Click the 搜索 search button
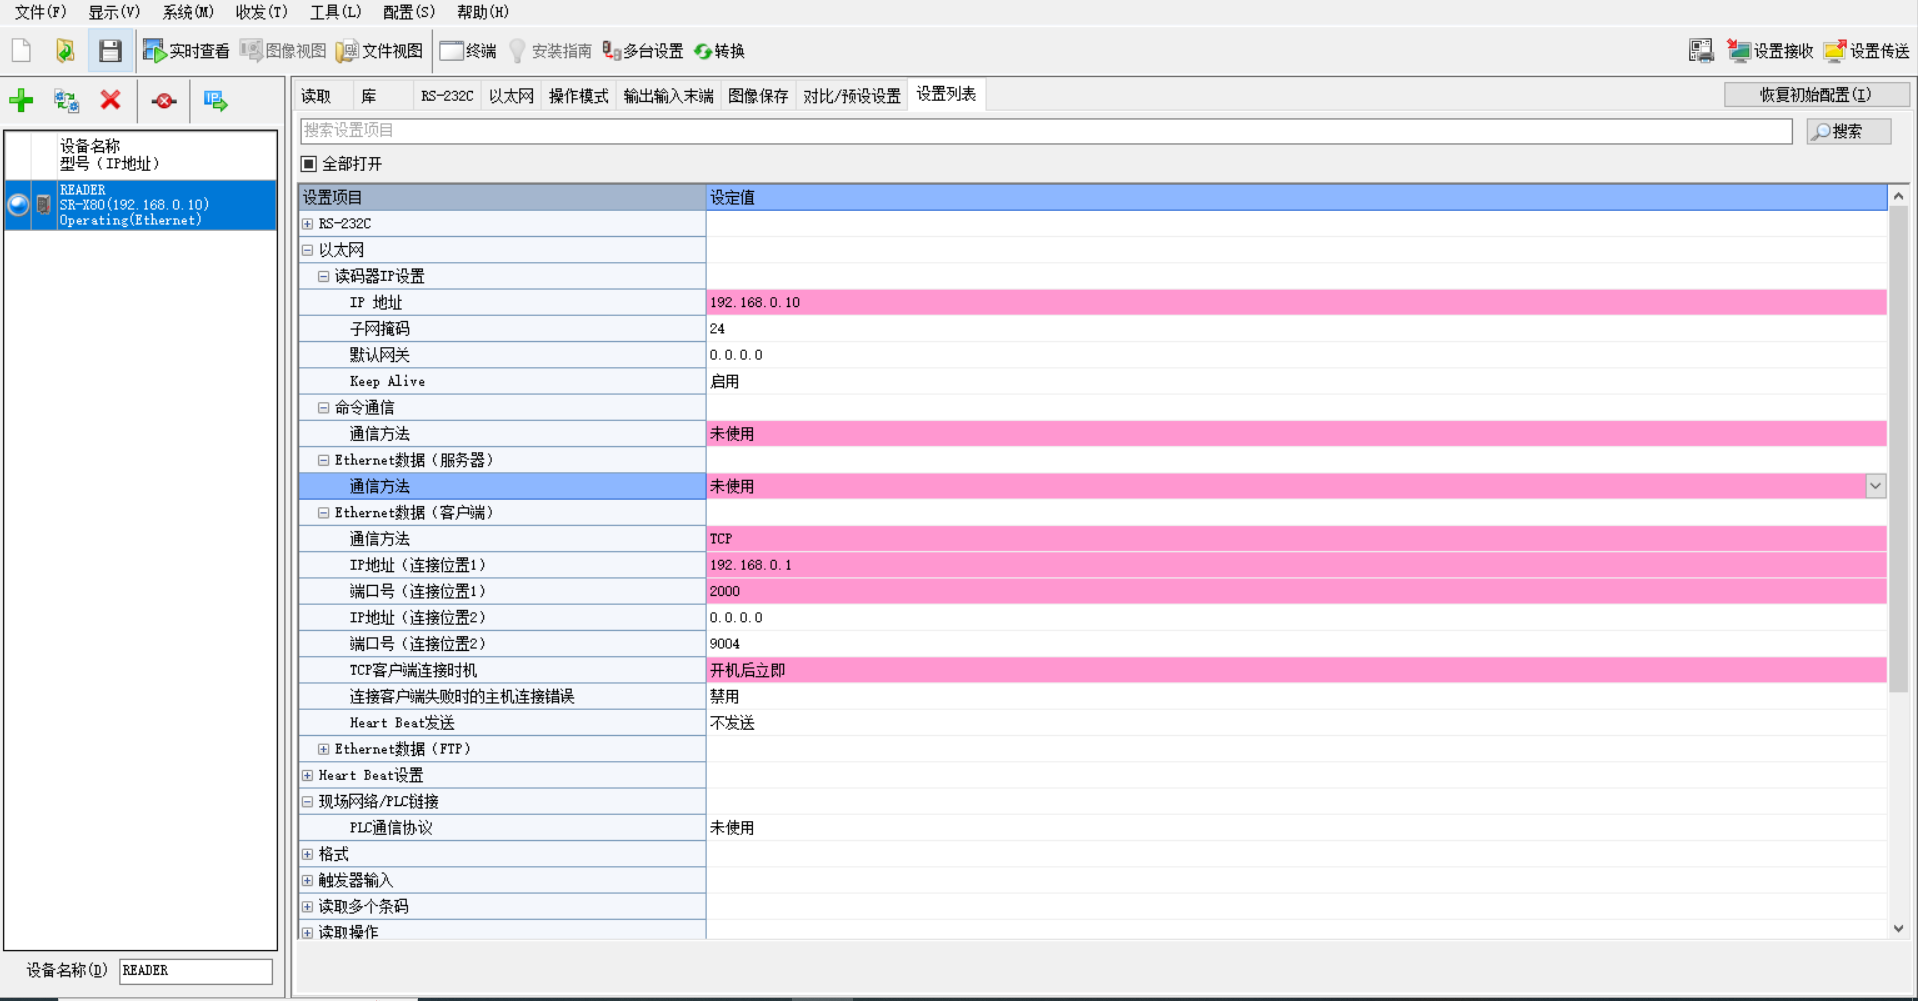 (1848, 131)
